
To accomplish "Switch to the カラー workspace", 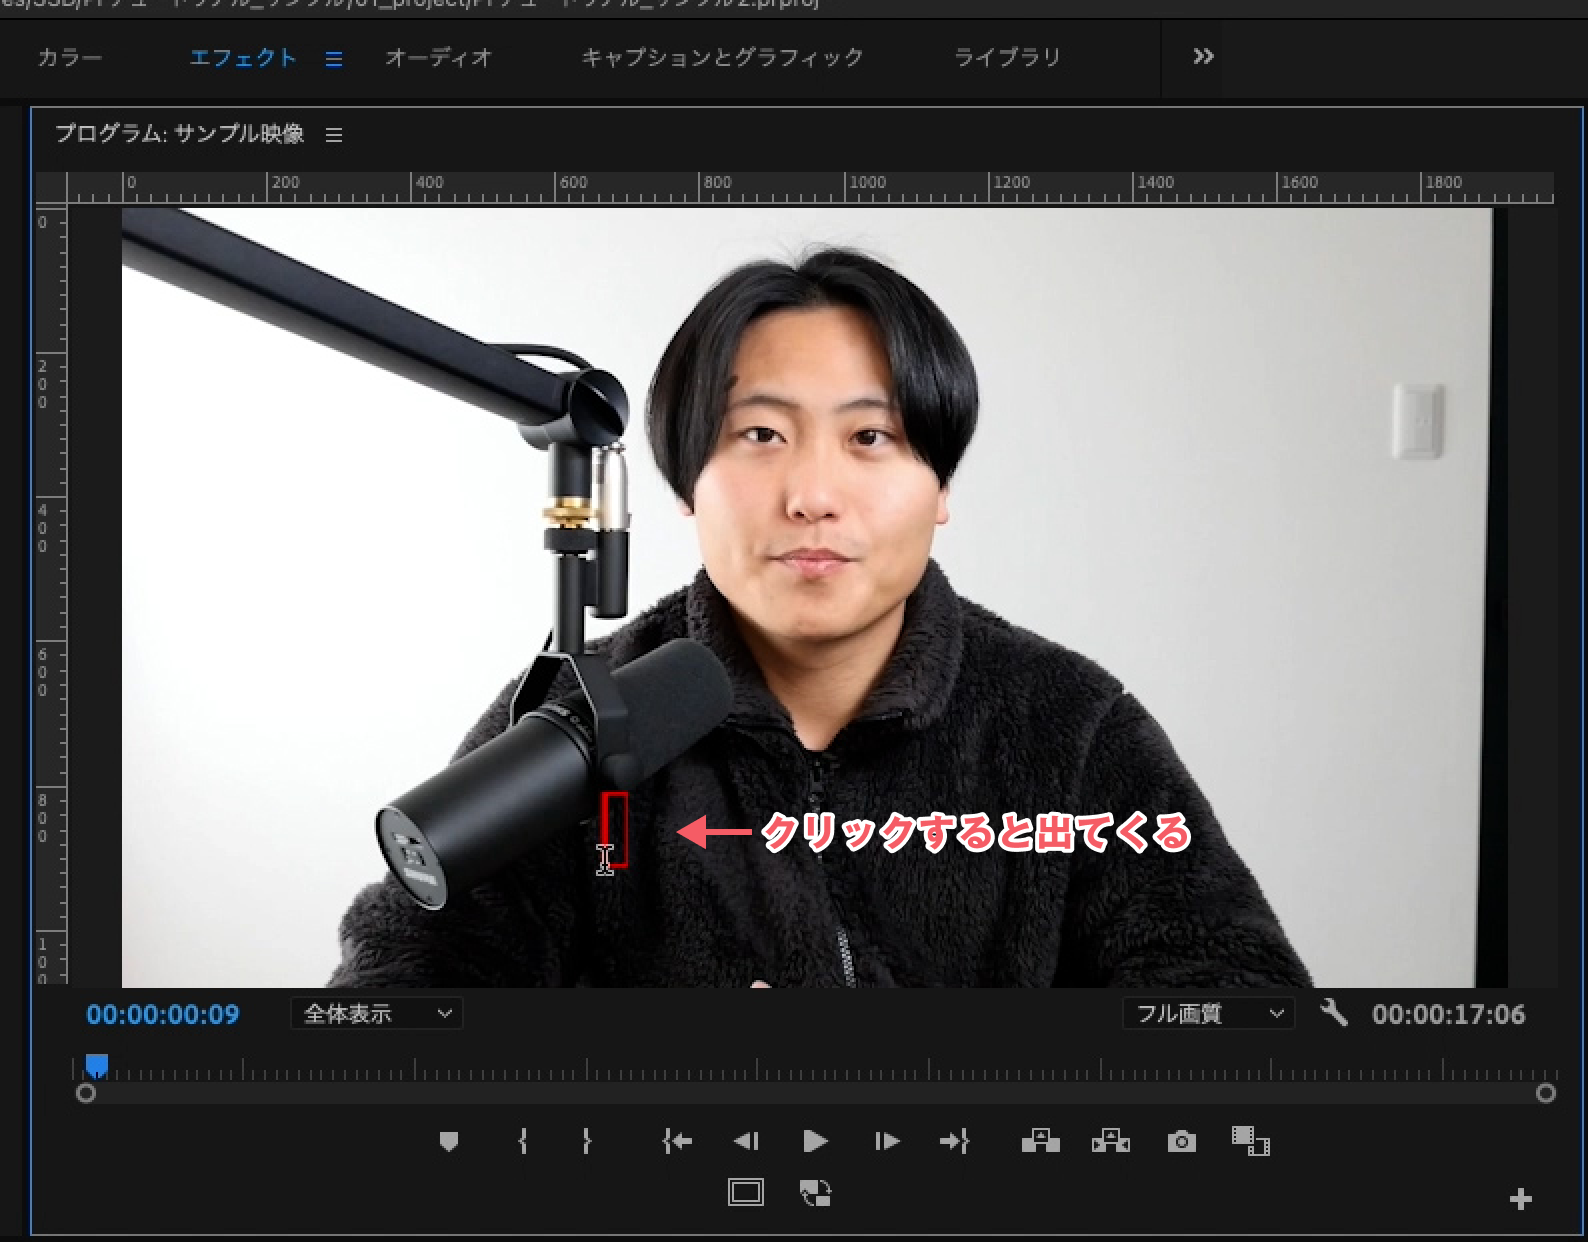I will click(70, 58).
